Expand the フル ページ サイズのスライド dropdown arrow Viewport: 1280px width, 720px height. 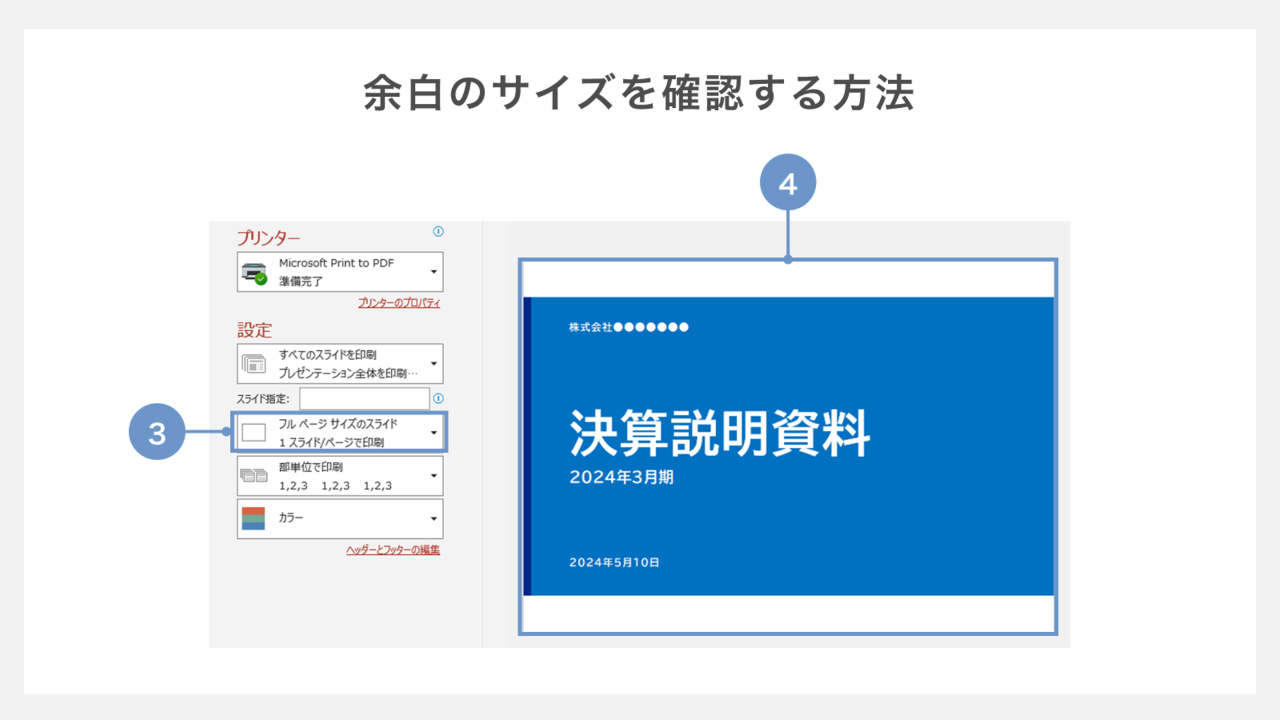[x=433, y=433]
